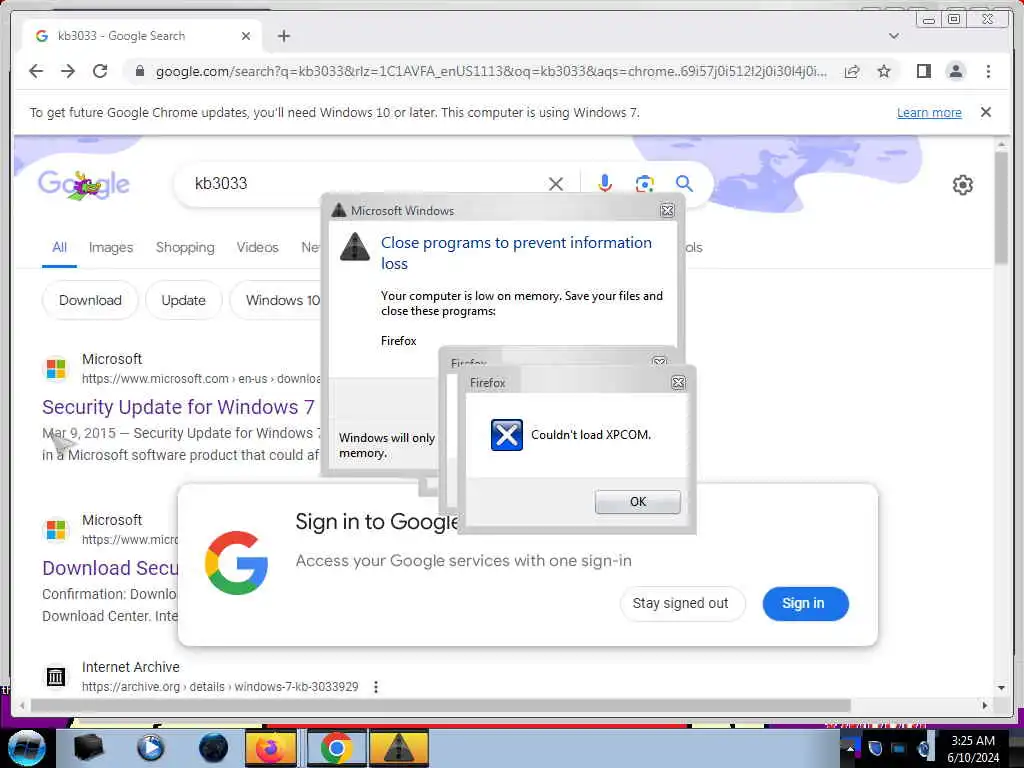This screenshot has height=768, width=1024.
Task: Click the Google doodle logo
Action: pos(84,185)
